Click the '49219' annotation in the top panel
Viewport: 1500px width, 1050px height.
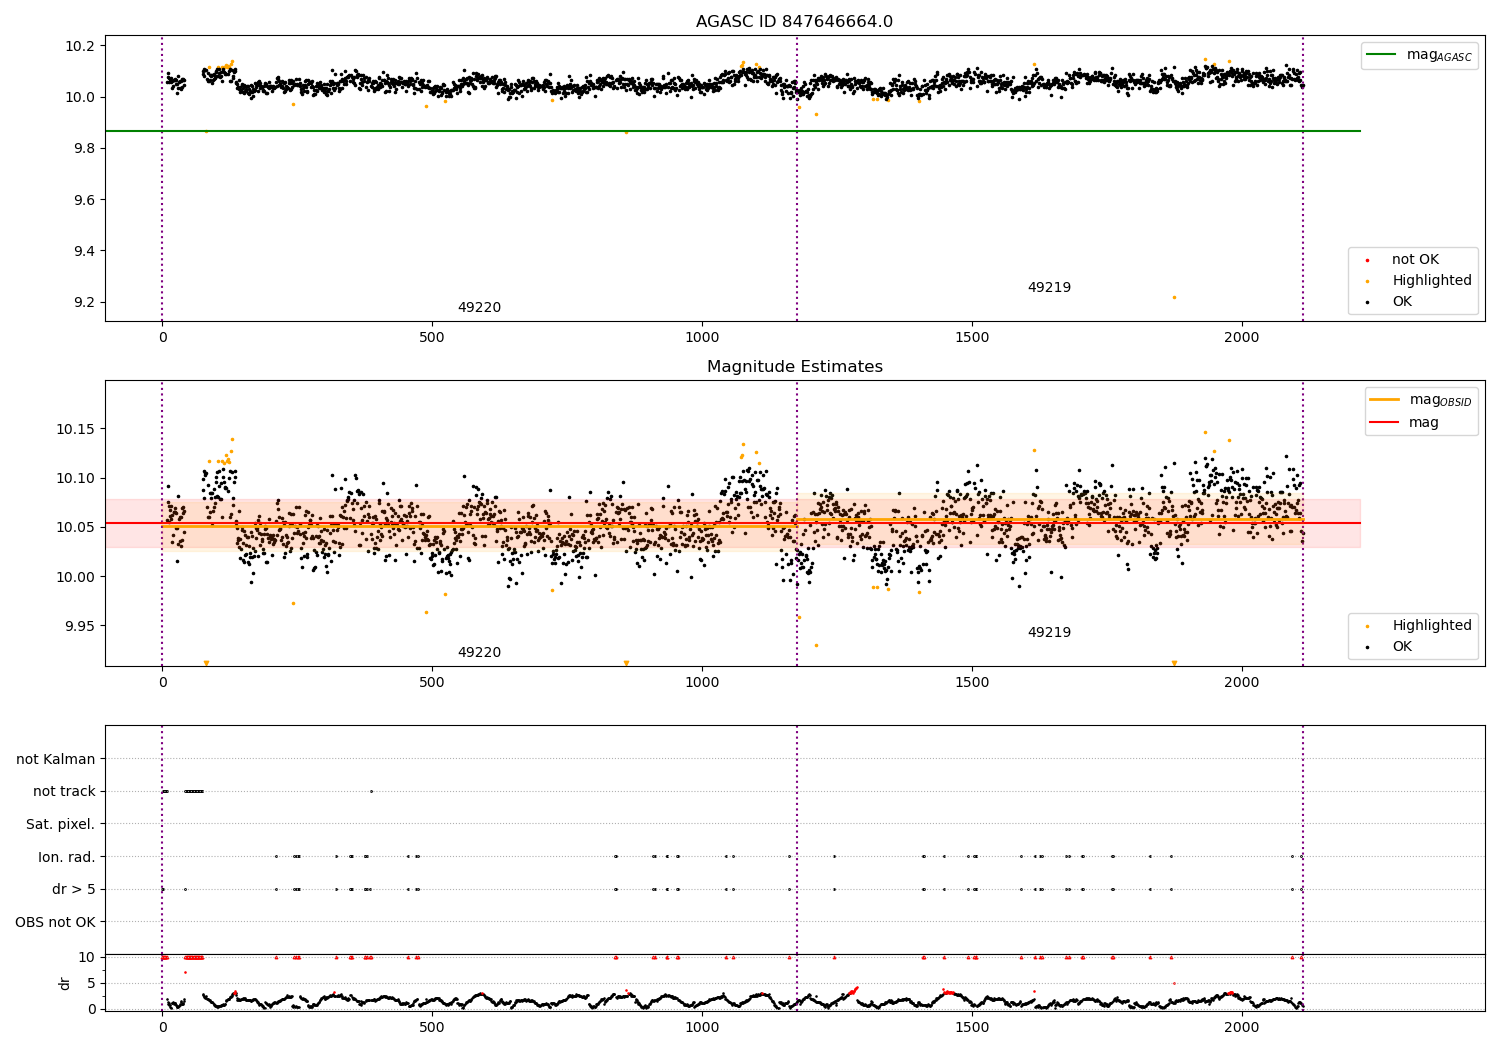coord(1049,288)
